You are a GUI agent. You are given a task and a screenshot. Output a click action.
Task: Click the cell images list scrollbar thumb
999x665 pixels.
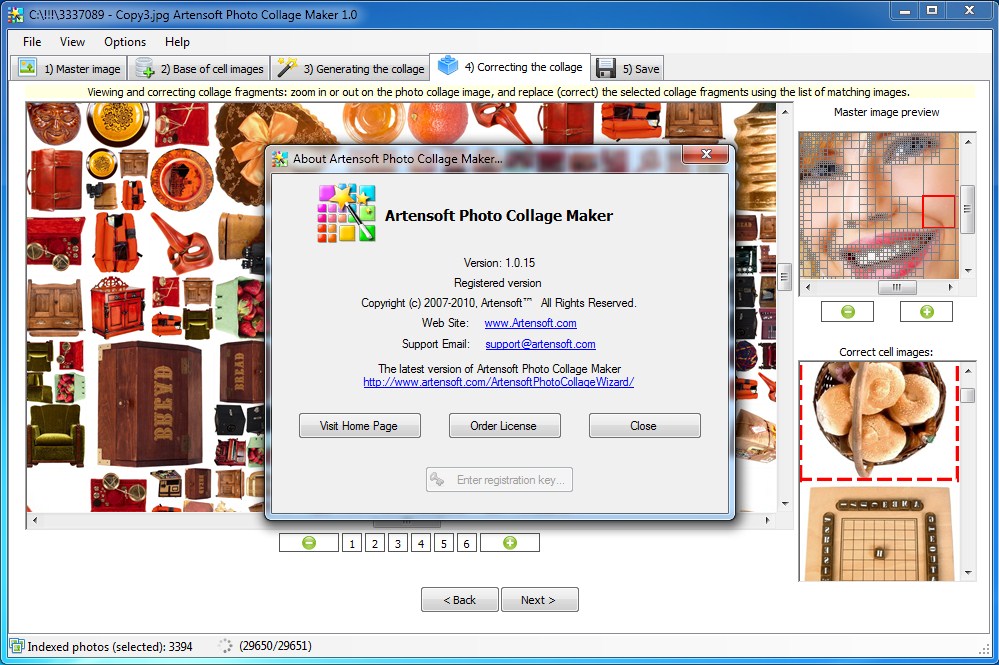click(x=968, y=395)
